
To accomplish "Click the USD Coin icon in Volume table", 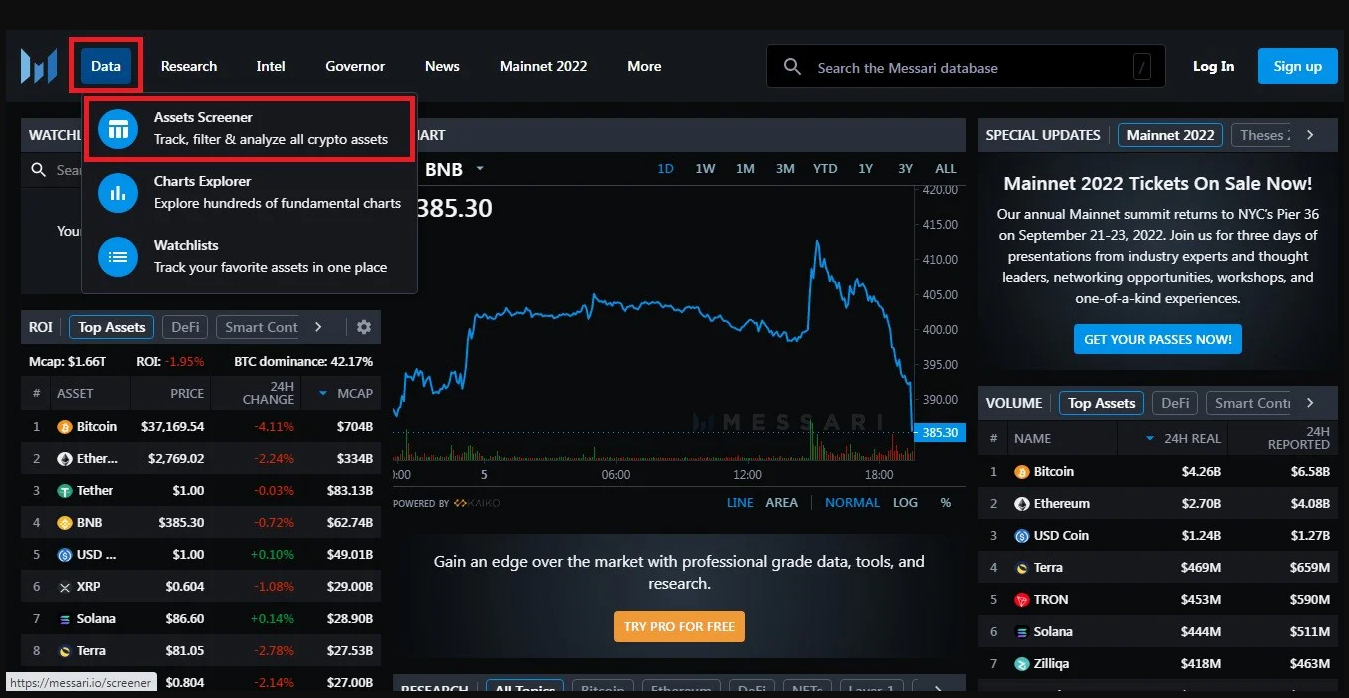I will [1022, 536].
